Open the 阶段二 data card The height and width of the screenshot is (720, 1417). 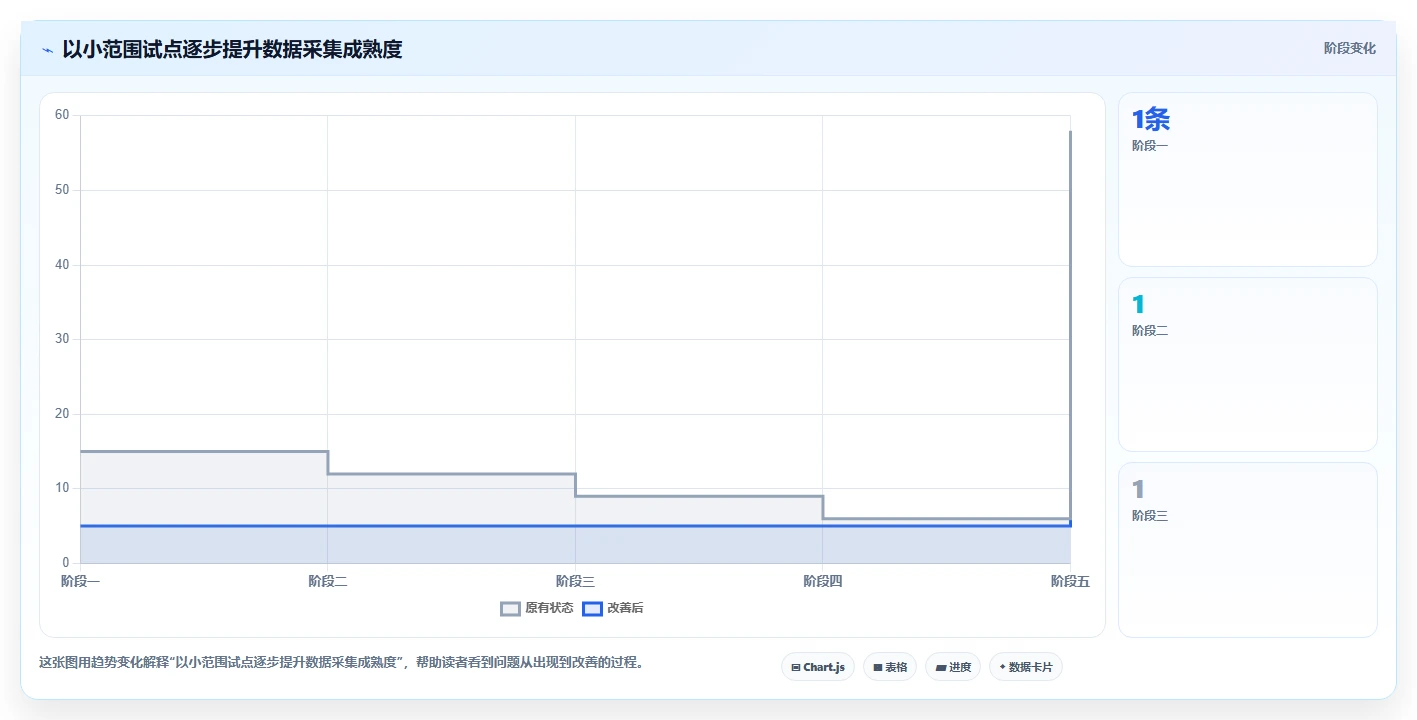coord(1248,365)
